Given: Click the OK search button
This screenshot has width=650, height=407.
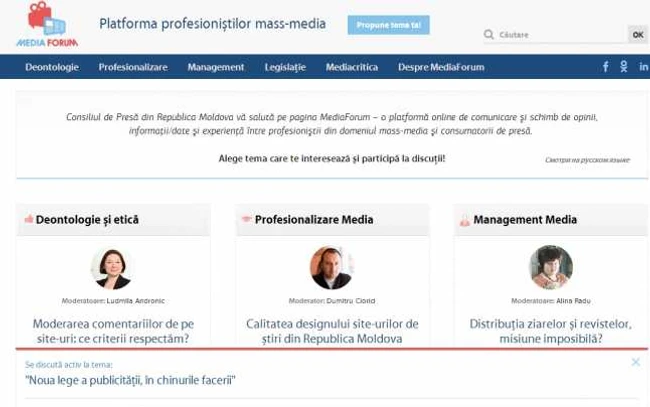Looking at the screenshot, I should coord(638,35).
